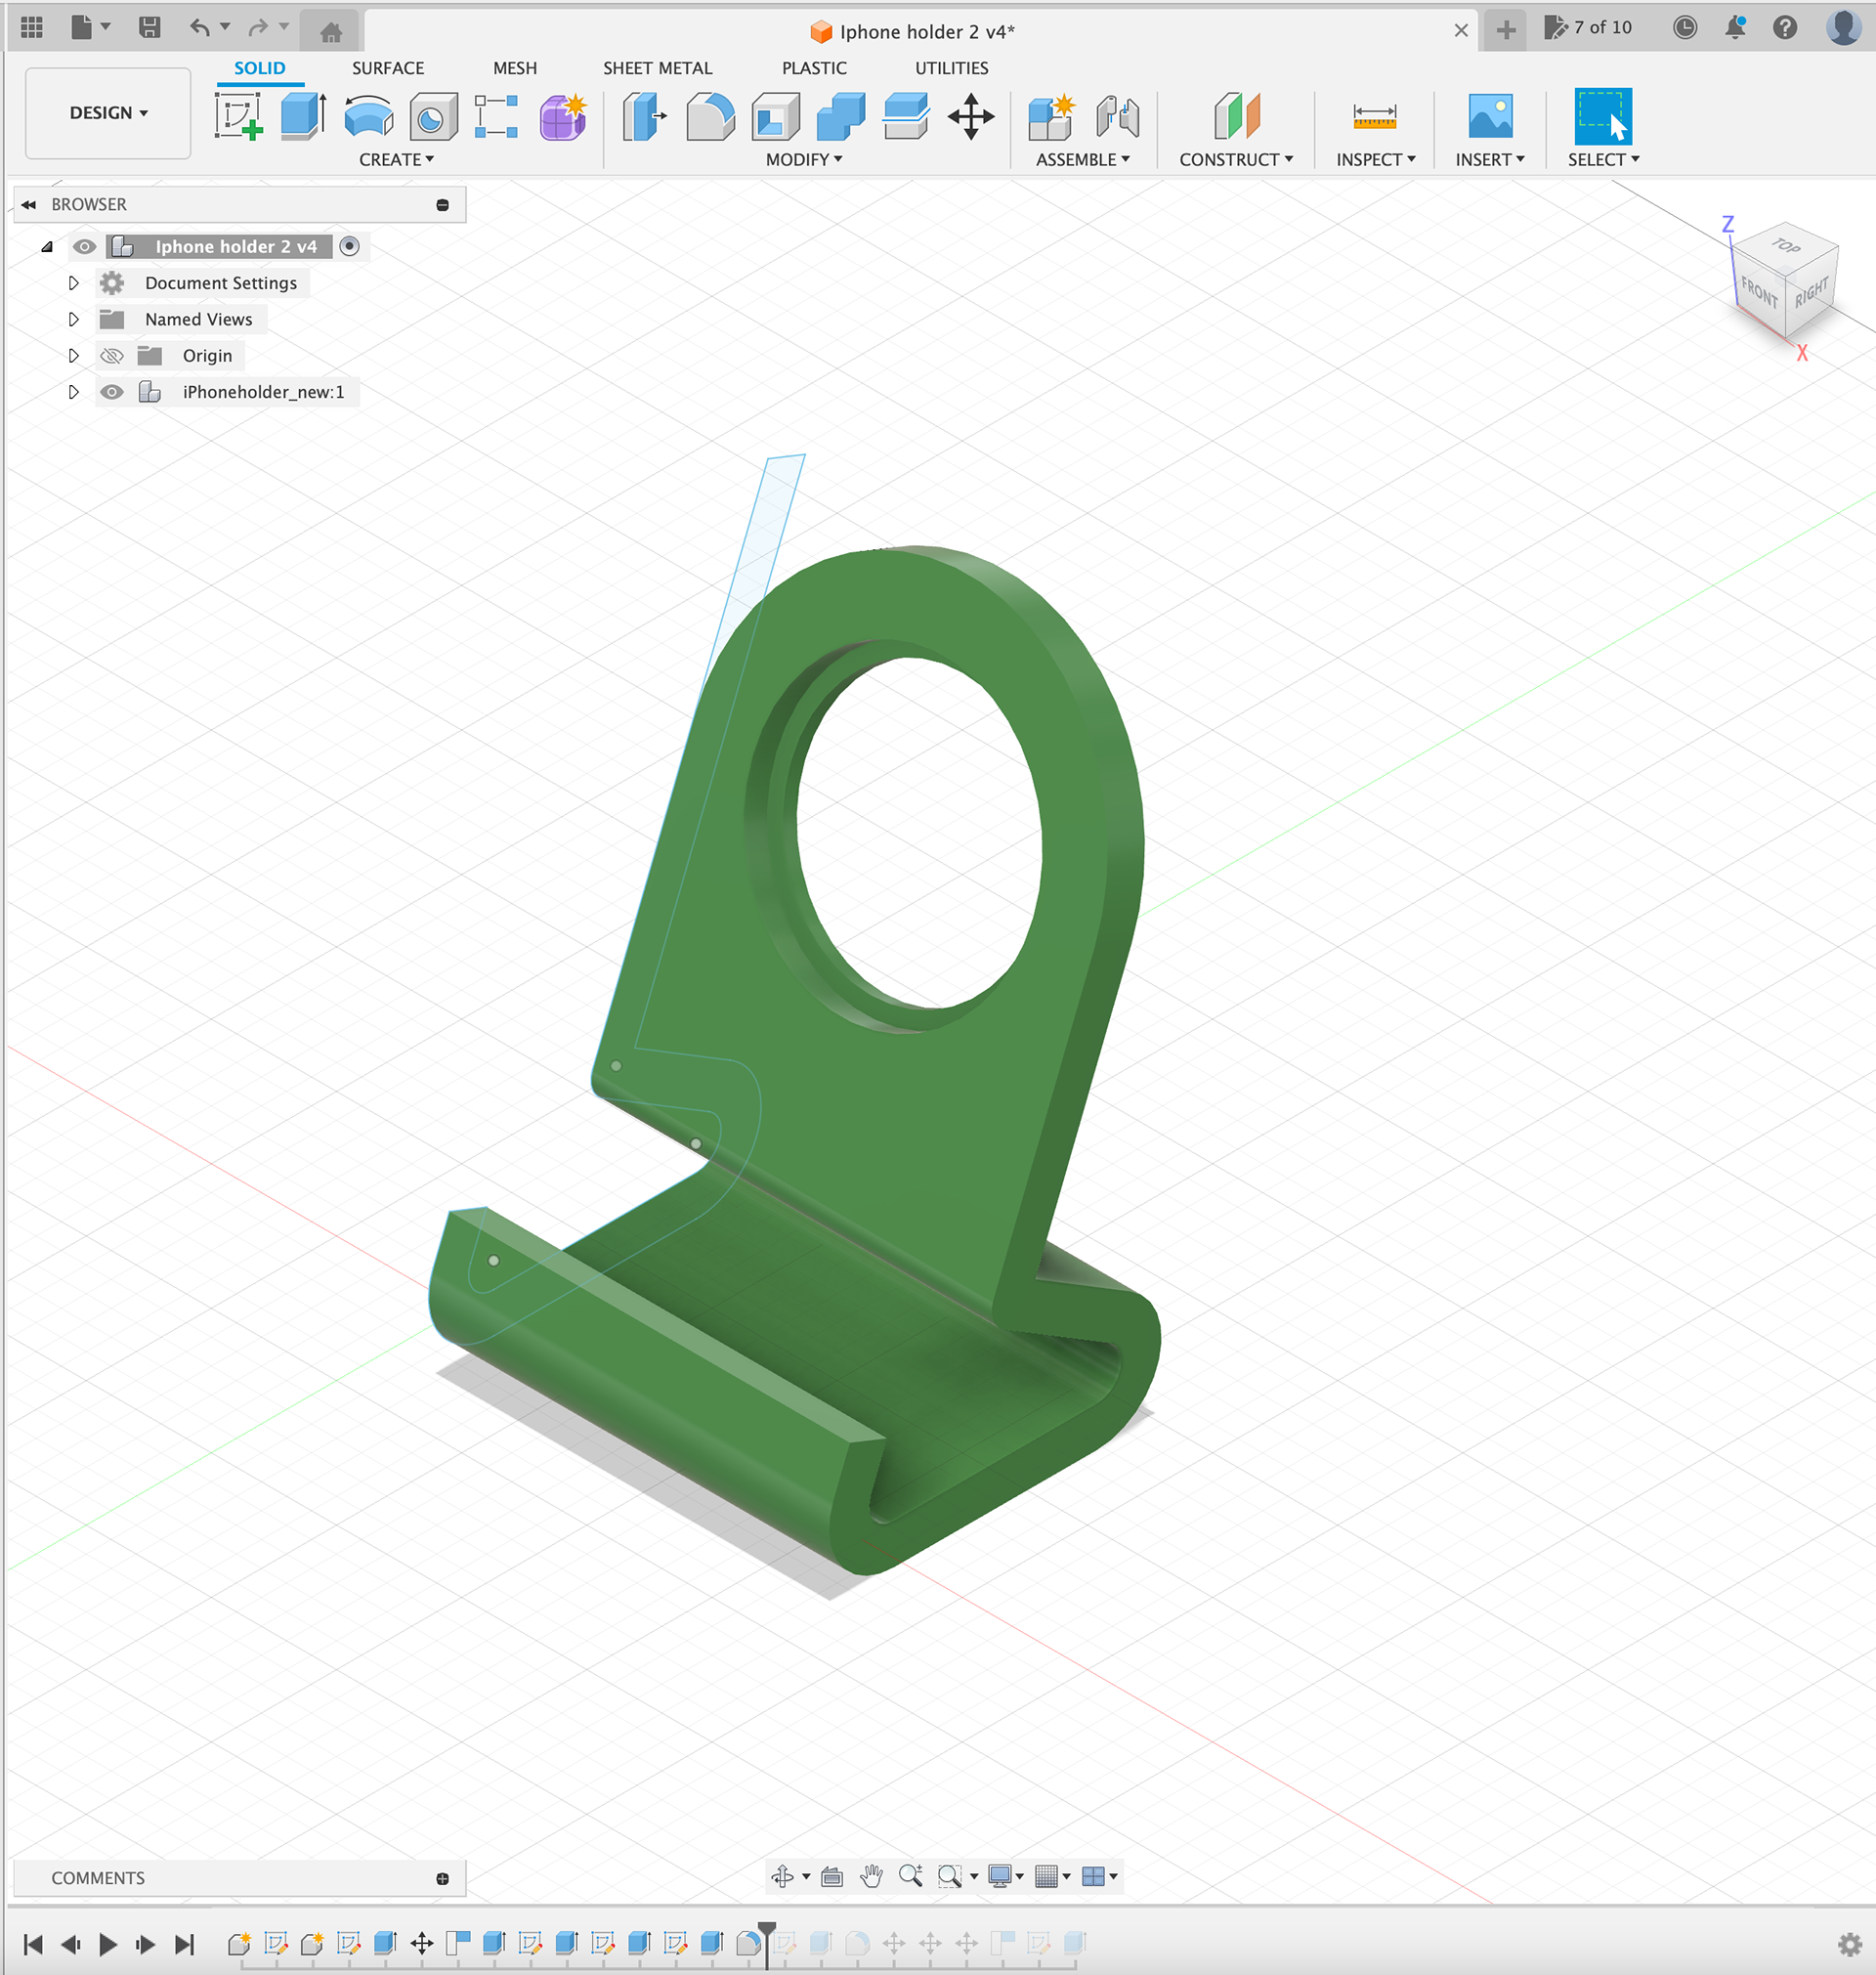Open the INSERT dropdown menu

coord(1490,160)
